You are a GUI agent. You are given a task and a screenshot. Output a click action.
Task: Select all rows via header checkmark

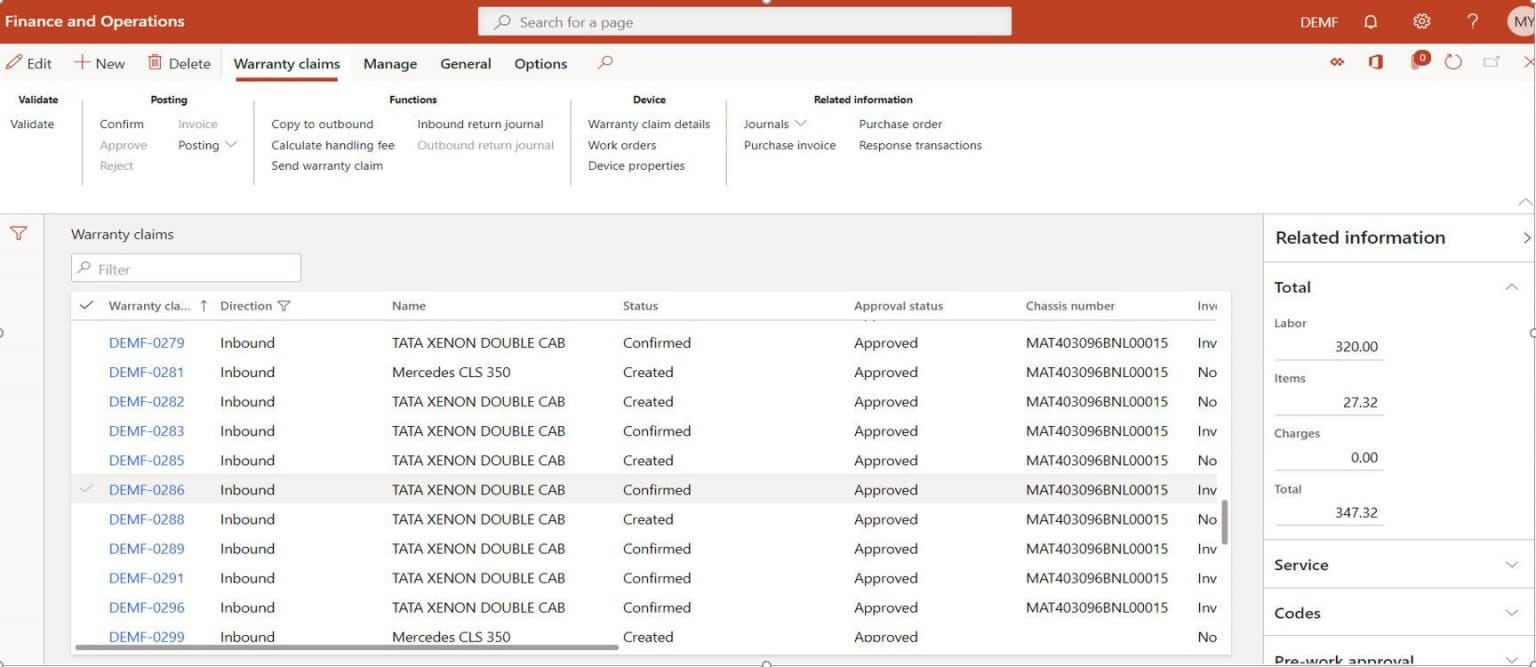coord(87,306)
